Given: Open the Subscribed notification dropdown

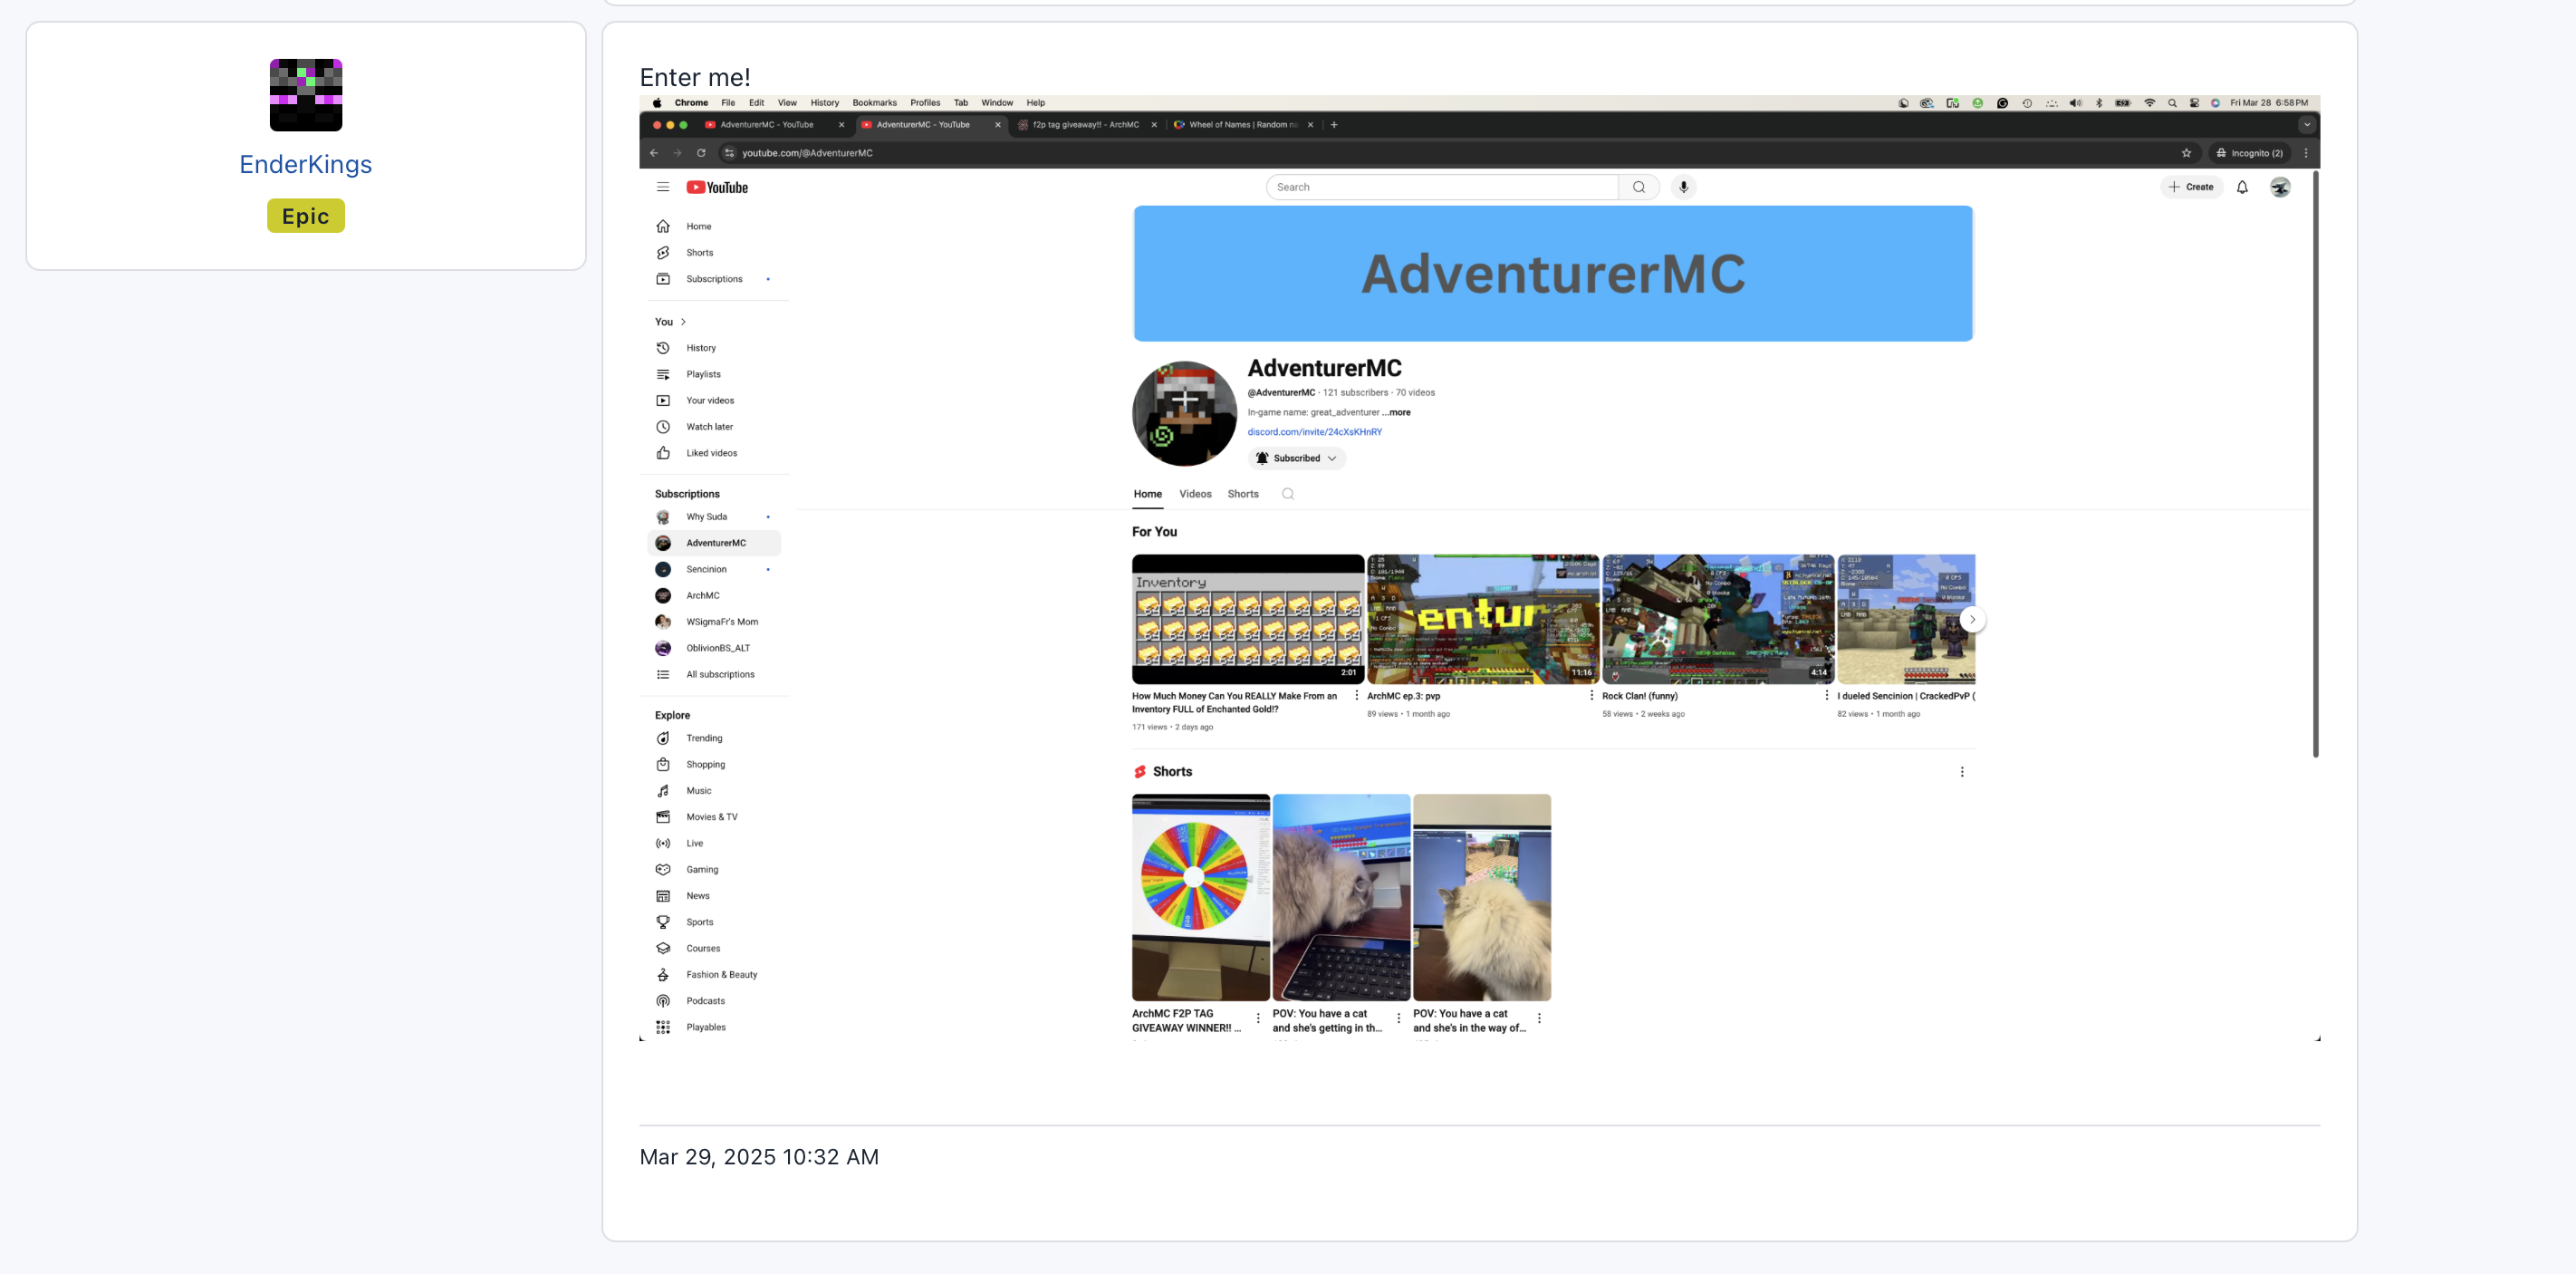Looking at the screenshot, I should (1297, 458).
